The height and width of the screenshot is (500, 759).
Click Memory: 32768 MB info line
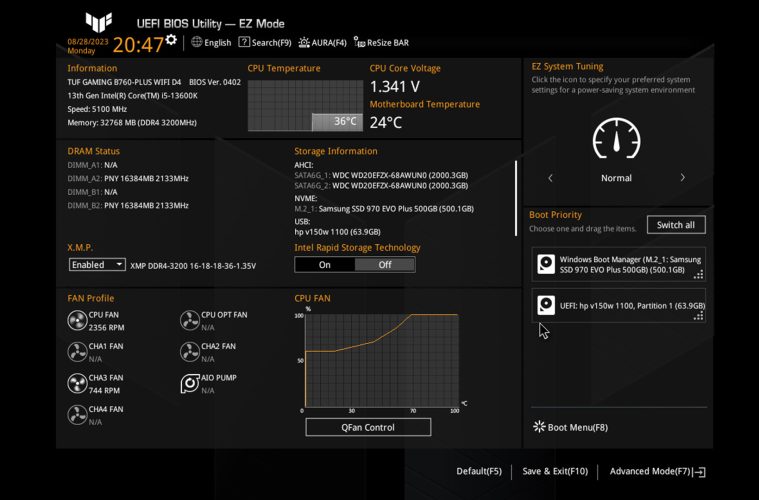click(x=132, y=122)
